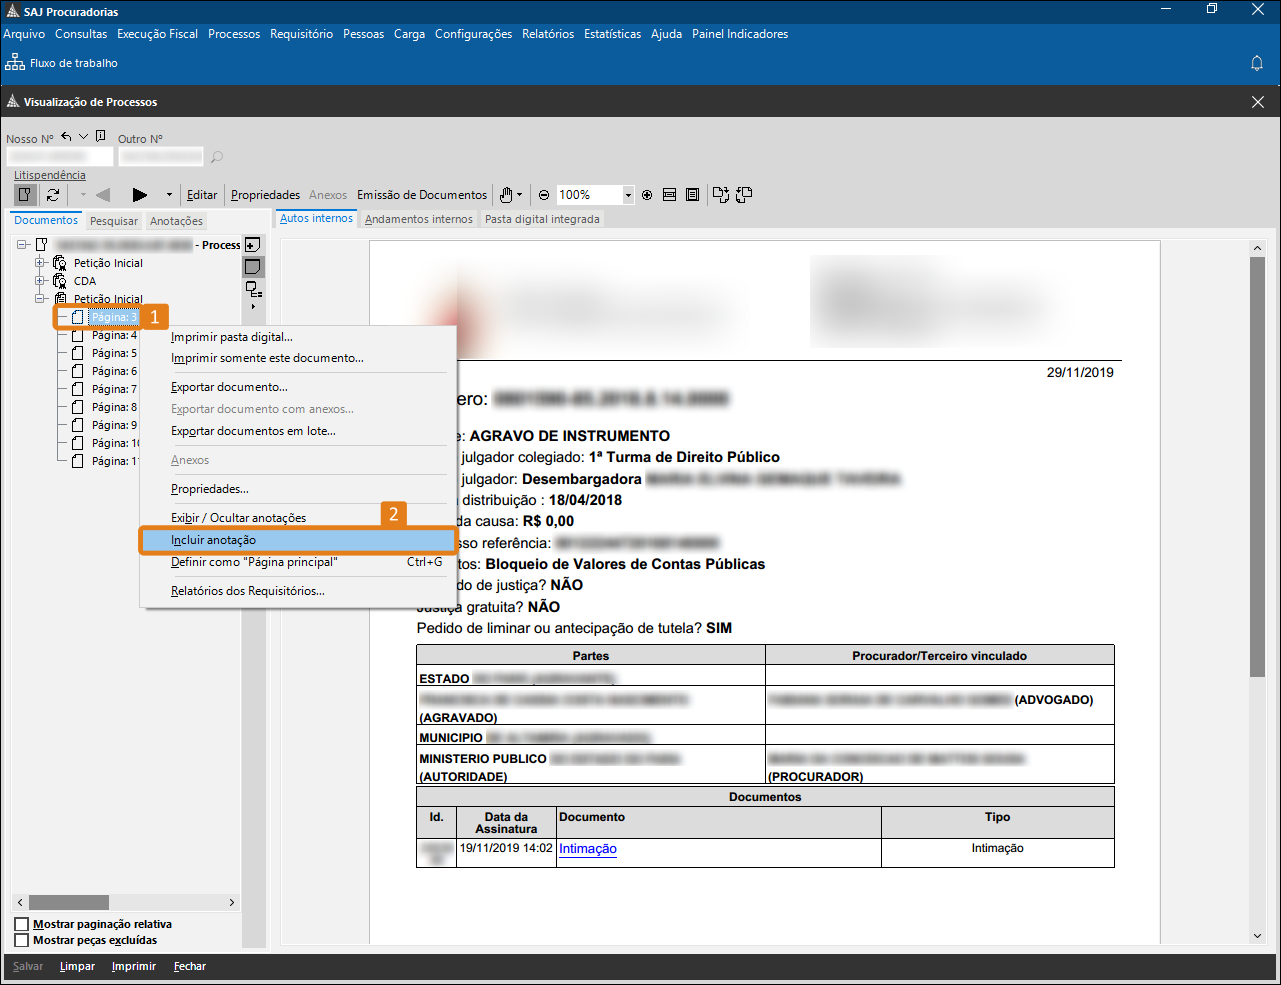Open the Intimação document link
The image size is (1281, 985).
(587, 849)
